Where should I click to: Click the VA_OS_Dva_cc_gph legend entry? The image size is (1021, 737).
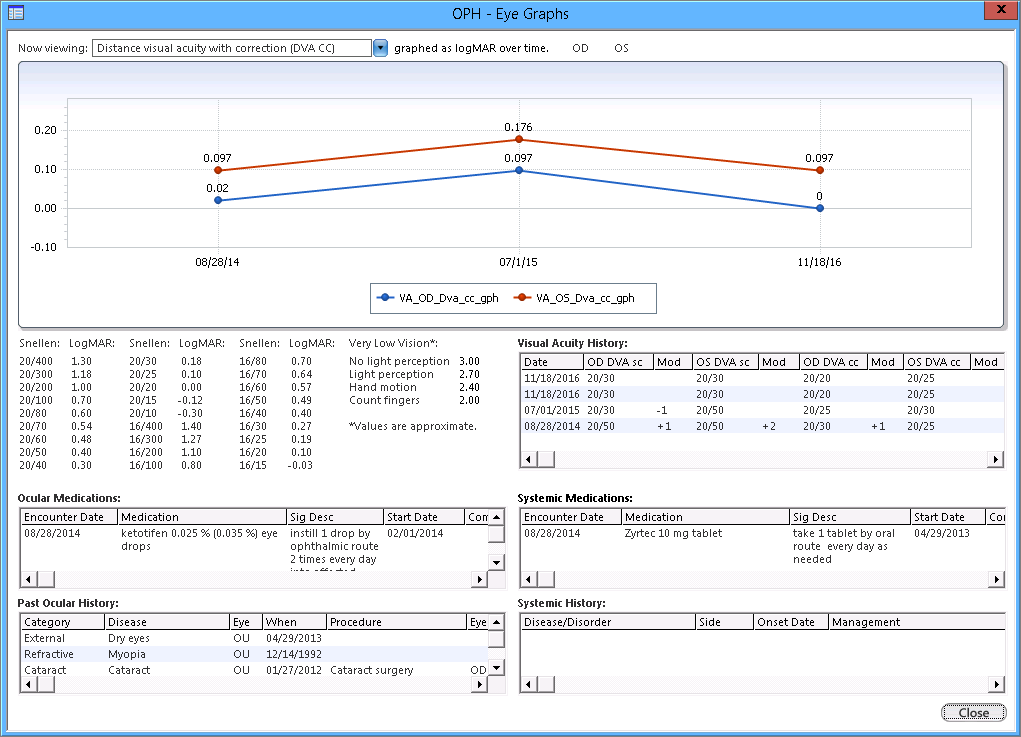(x=574, y=298)
